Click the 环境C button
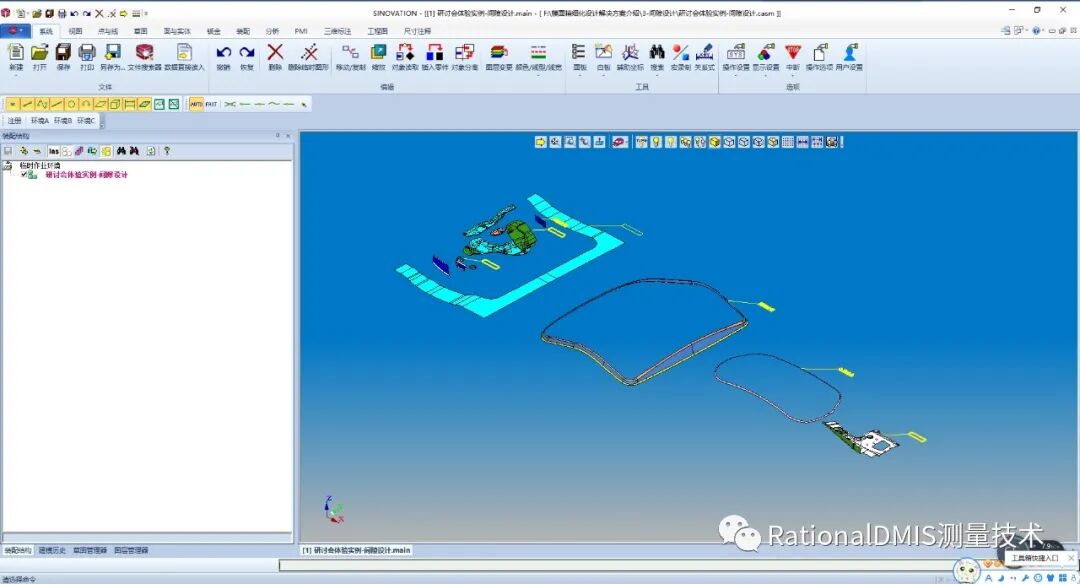This screenshot has height=584, width=1080. point(86,121)
